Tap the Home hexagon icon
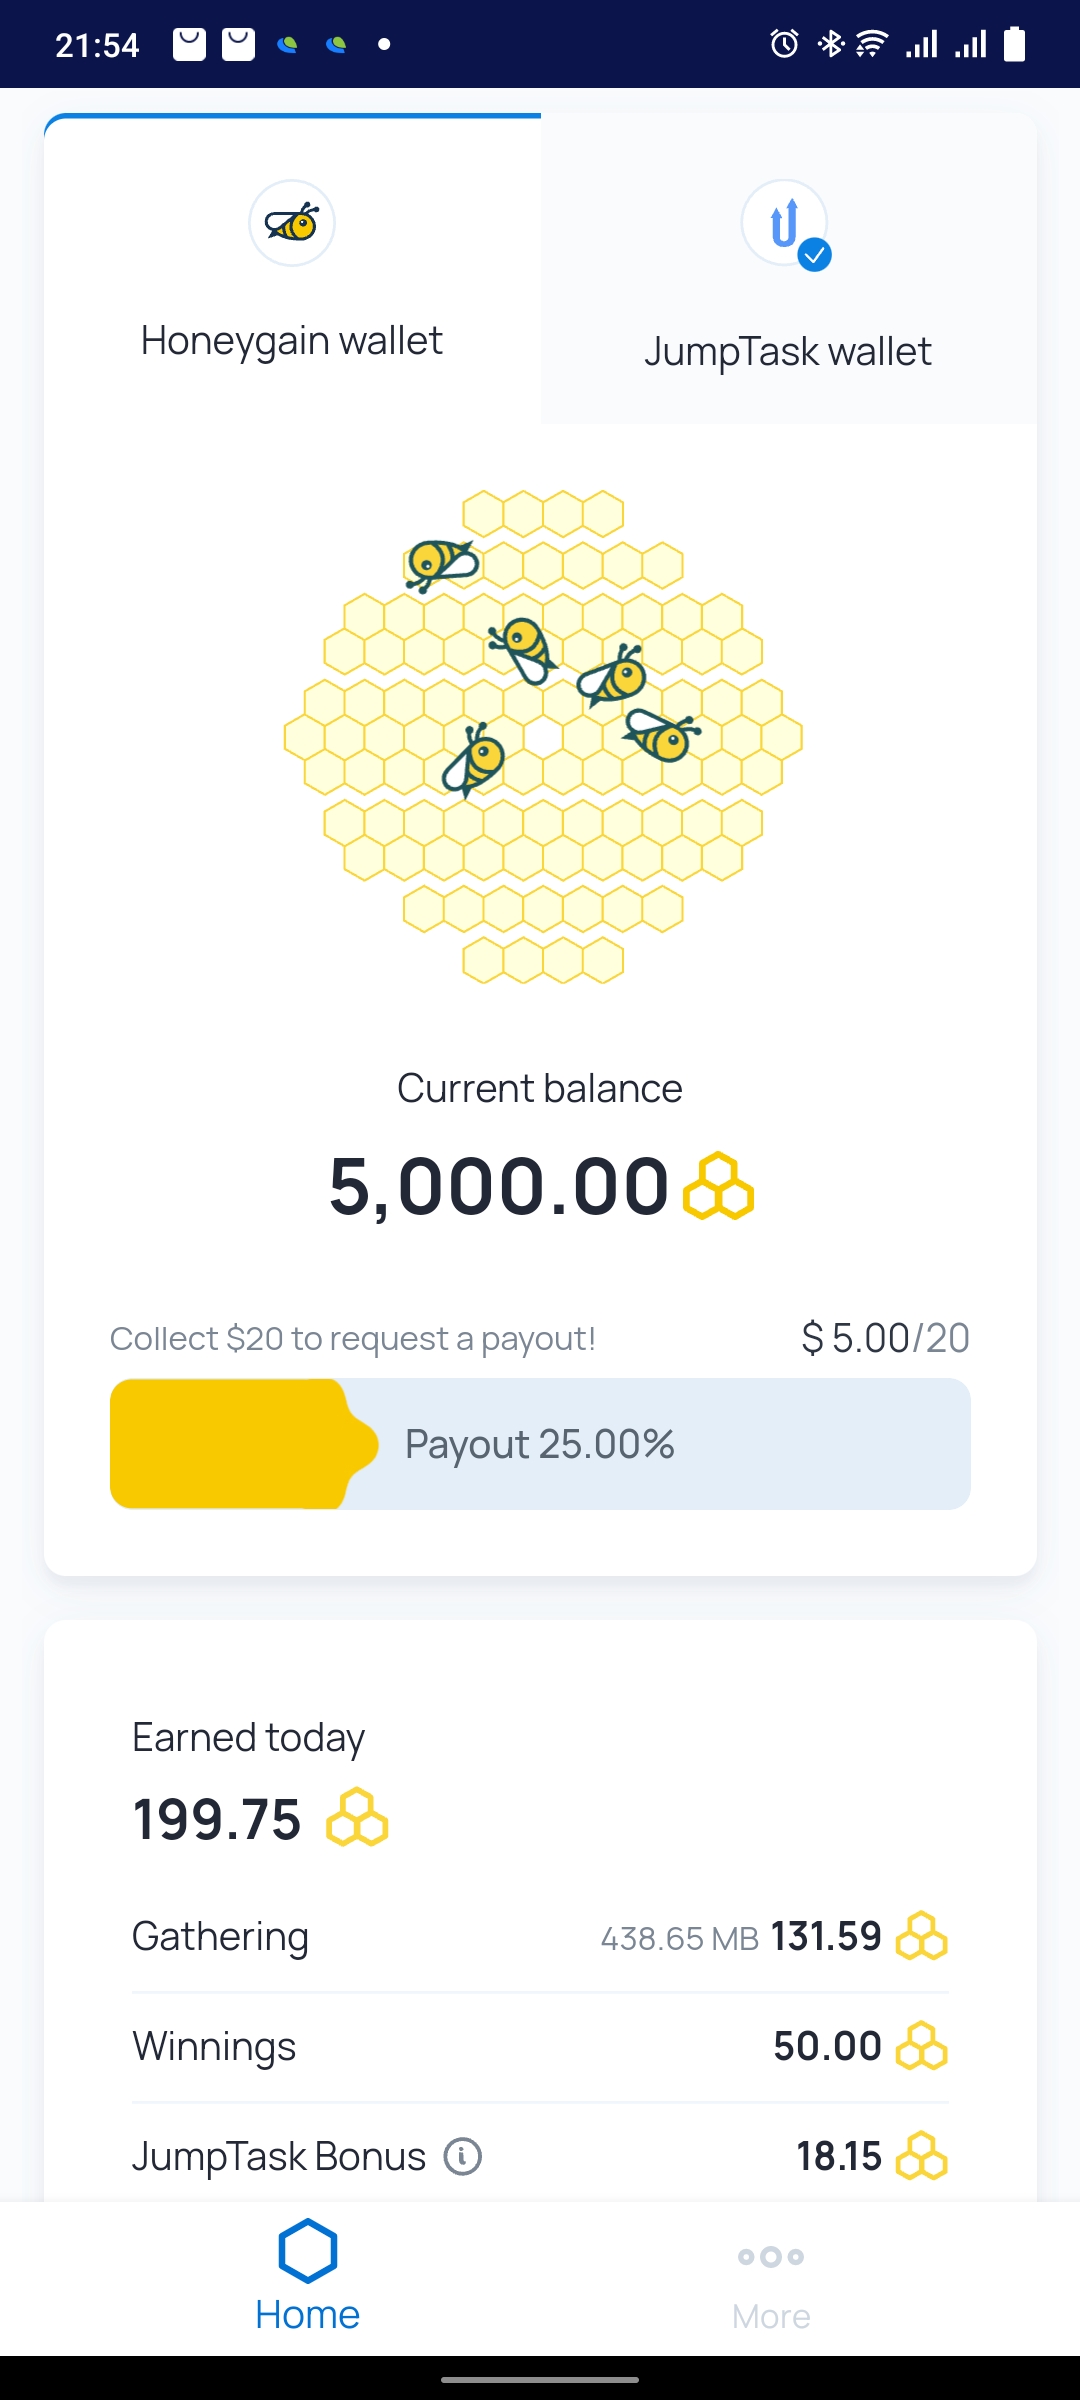 point(307,2251)
